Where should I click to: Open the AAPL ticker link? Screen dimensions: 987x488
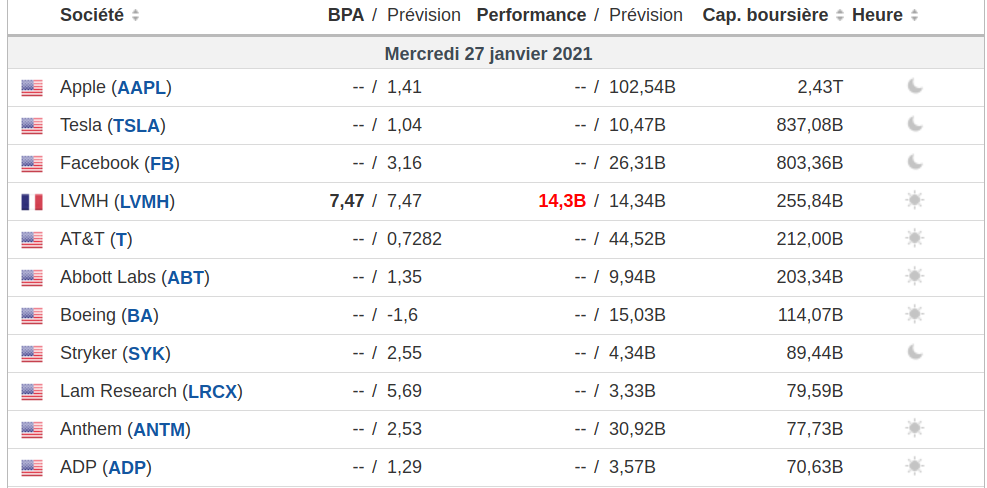pyautogui.click(x=142, y=88)
